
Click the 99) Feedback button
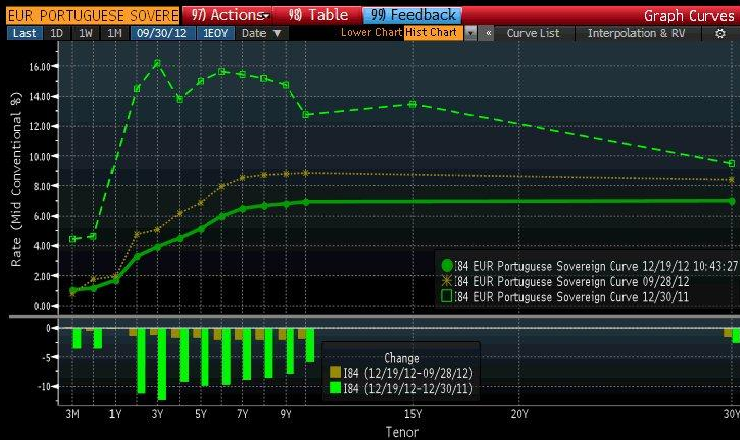tap(413, 15)
